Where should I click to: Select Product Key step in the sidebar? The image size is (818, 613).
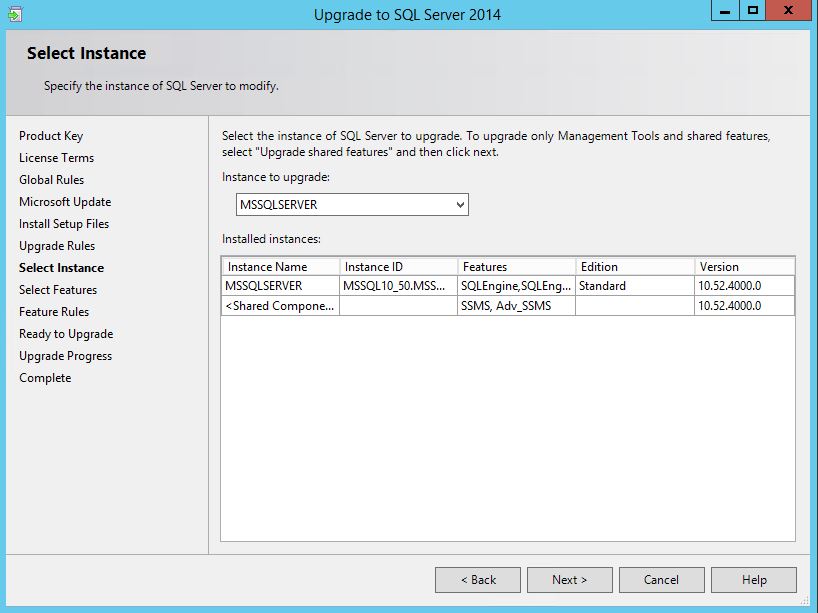(51, 136)
